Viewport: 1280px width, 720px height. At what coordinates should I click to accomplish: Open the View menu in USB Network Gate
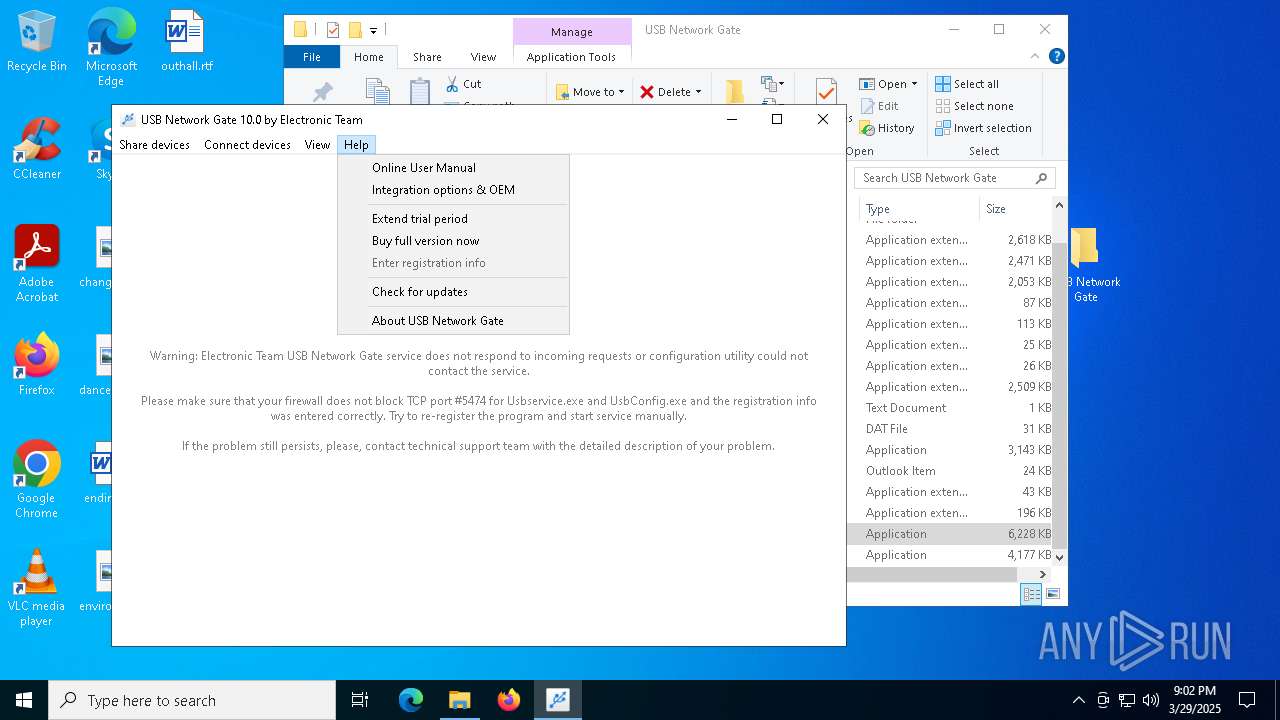pyautogui.click(x=317, y=145)
